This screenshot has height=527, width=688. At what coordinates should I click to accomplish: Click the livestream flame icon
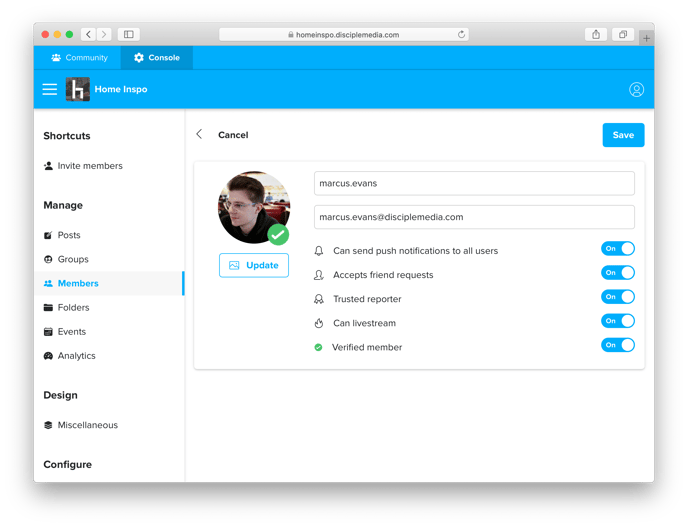pos(319,323)
